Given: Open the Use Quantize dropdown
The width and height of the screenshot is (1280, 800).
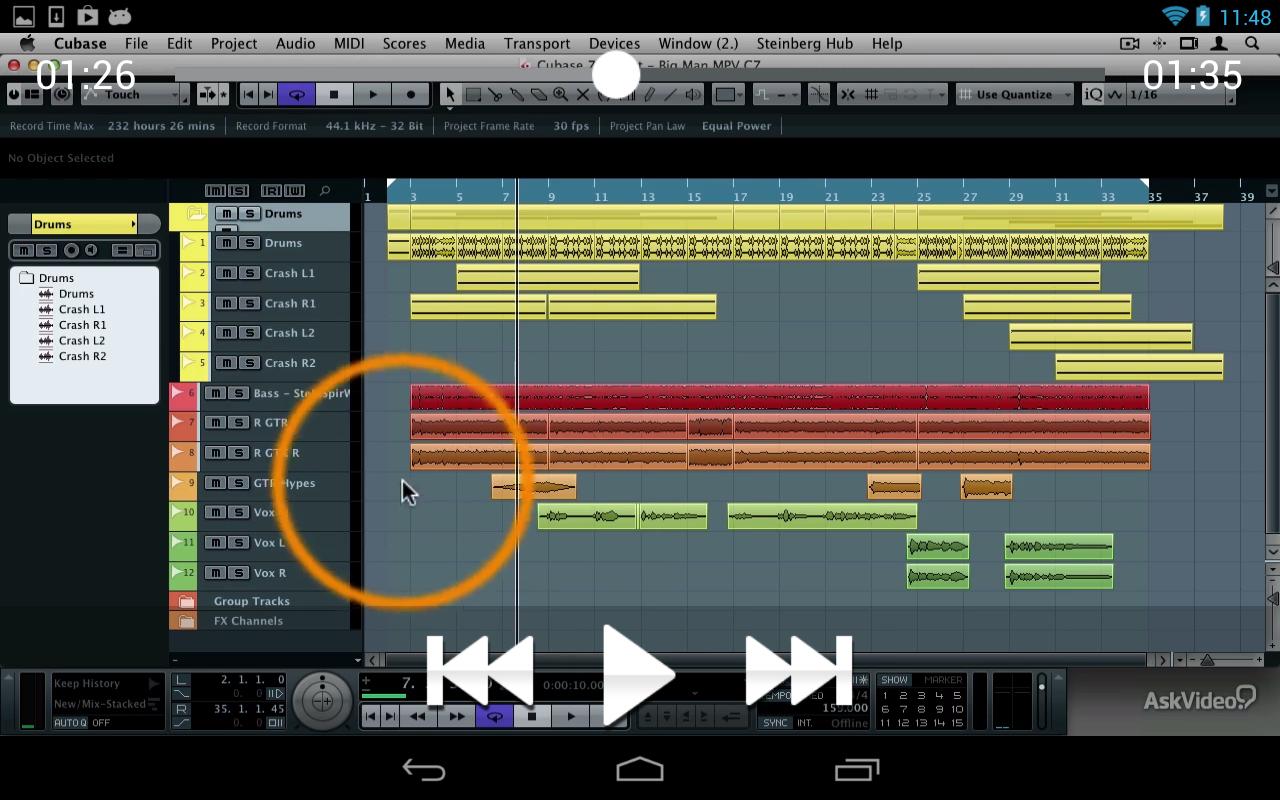Looking at the screenshot, I should 1014,95.
